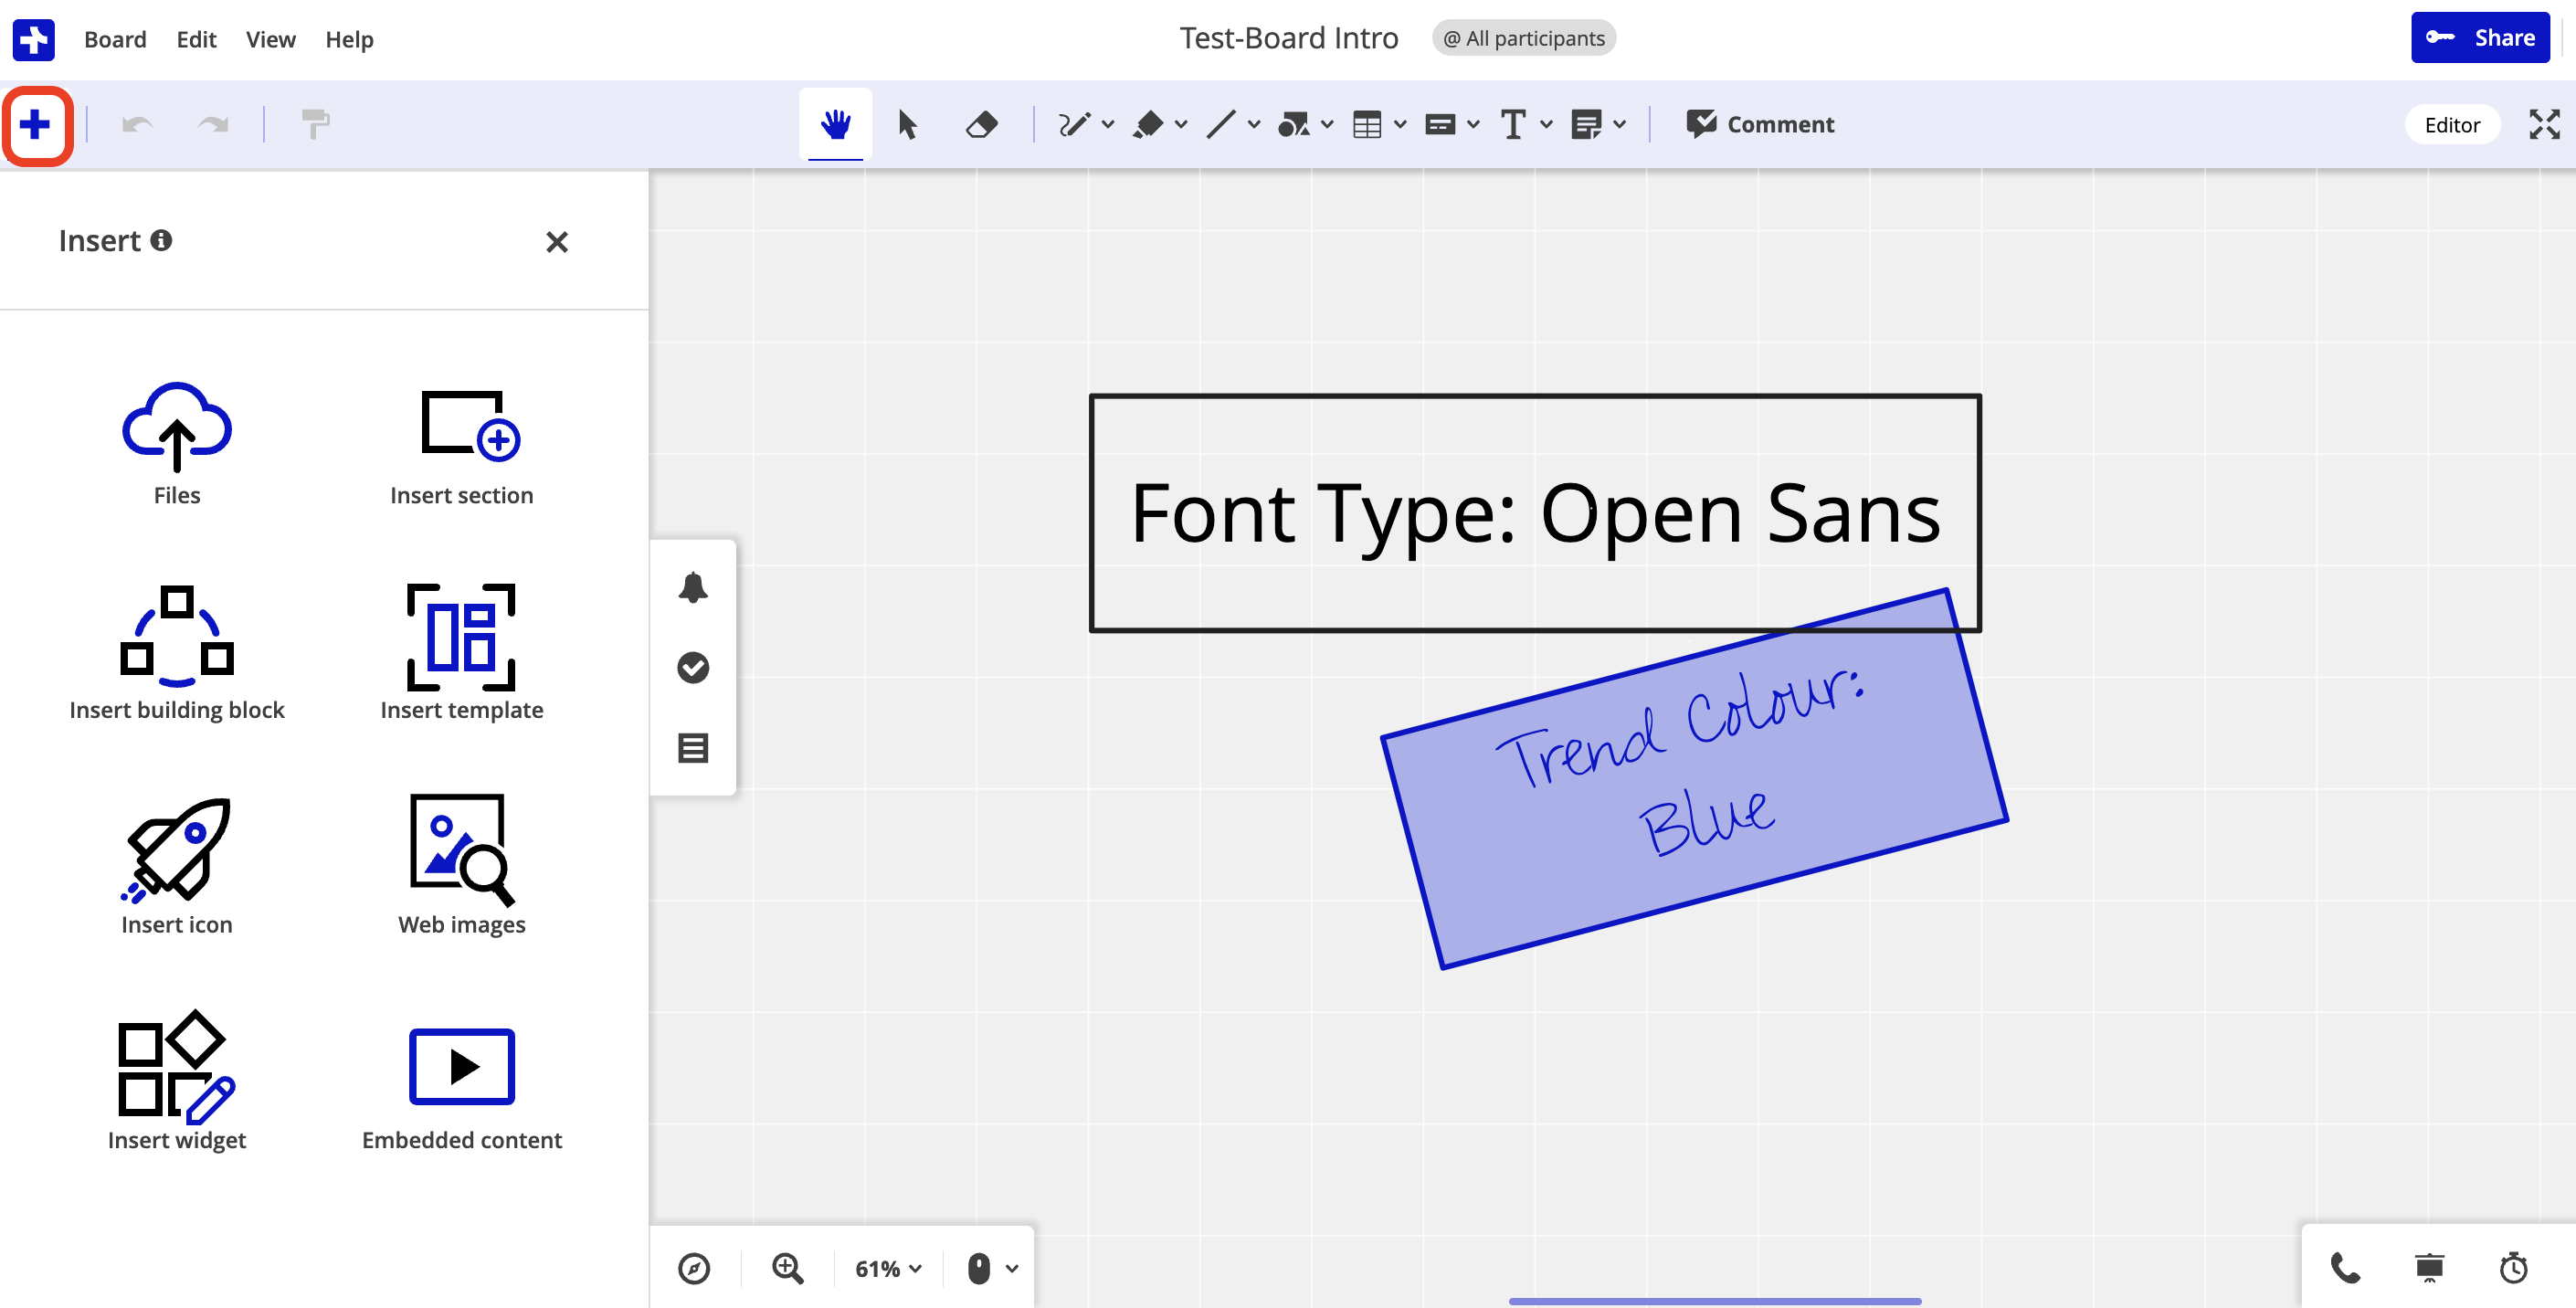This screenshot has width=2576, height=1308.
Task: Toggle fullscreen mode icon
Action: point(2544,125)
